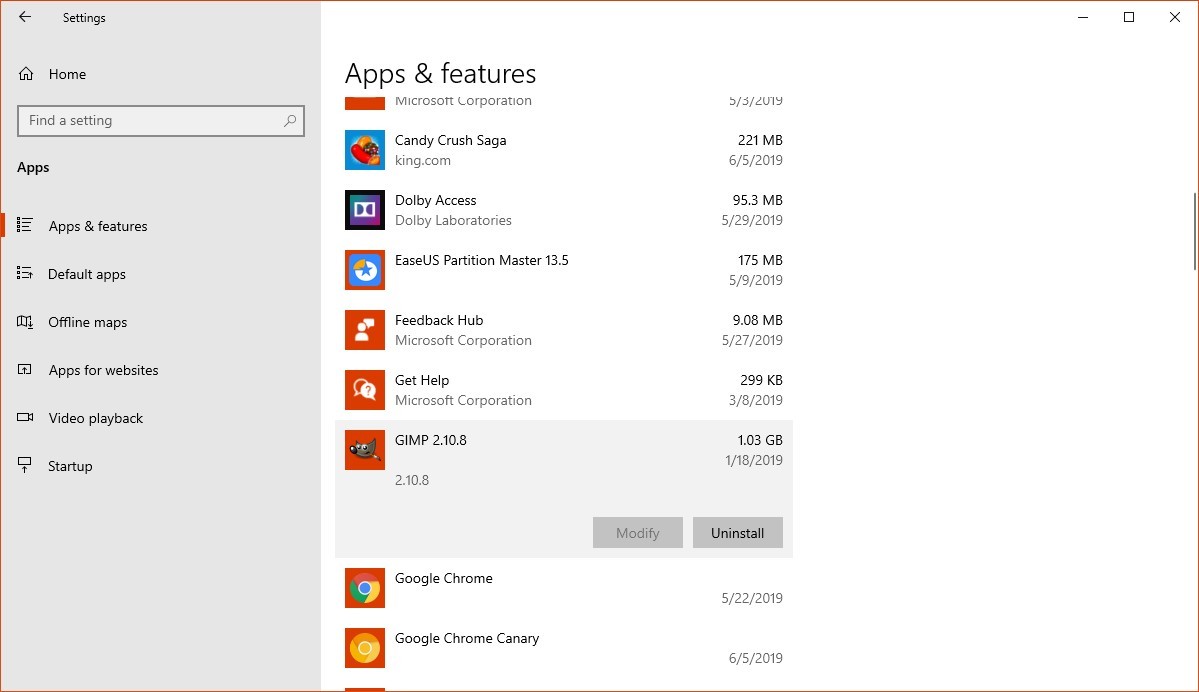Select Candy Crush Saga entry name
1199x692 pixels.
[450, 141]
